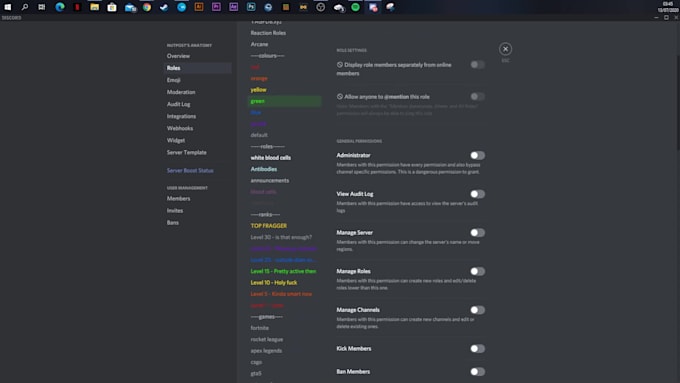Open Steam from the taskbar
680x383 pixels.
(164, 7)
